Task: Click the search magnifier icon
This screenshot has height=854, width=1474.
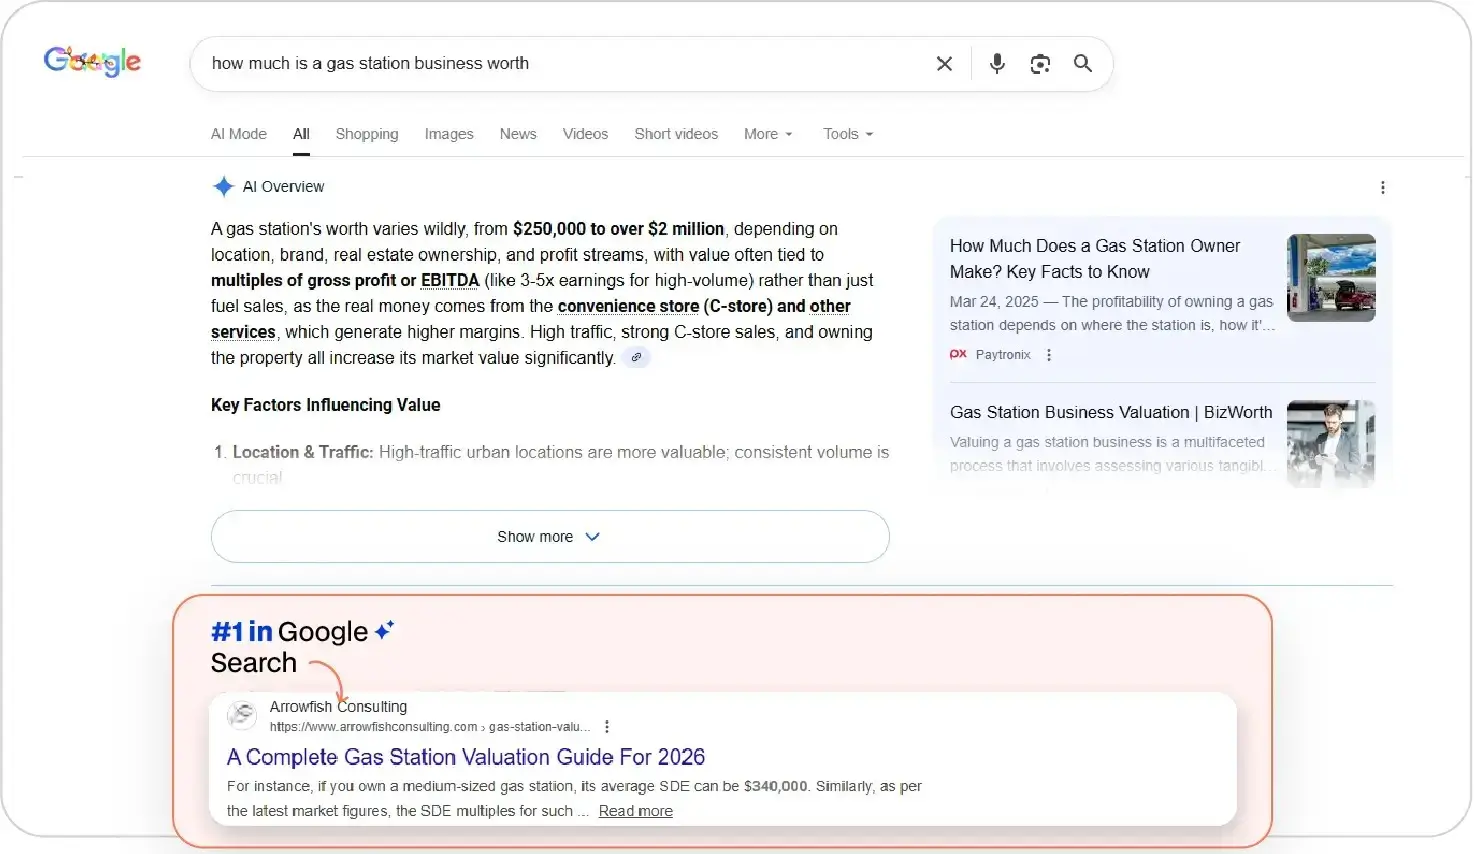Action: [1083, 63]
